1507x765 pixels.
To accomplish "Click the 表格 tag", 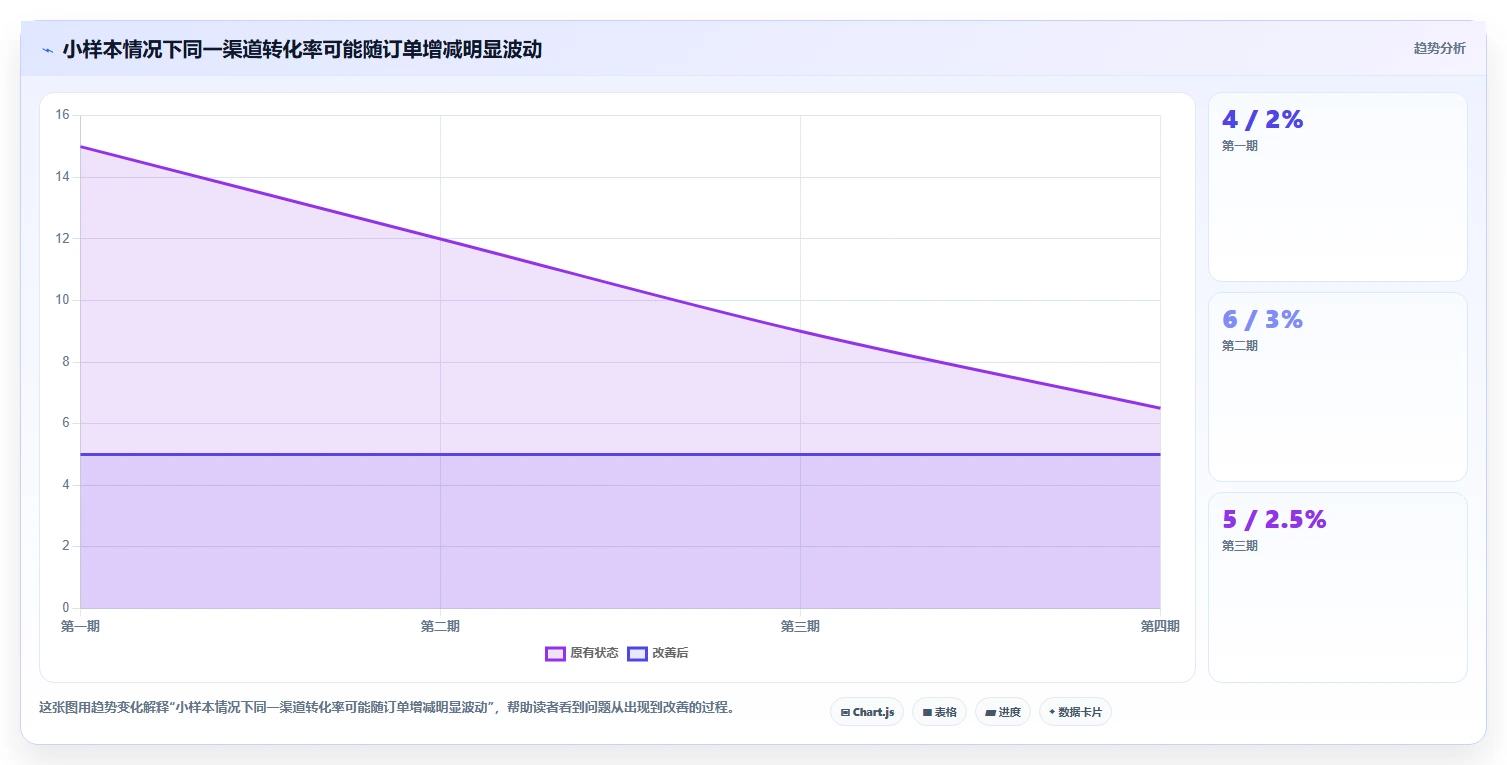I will [x=939, y=712].
